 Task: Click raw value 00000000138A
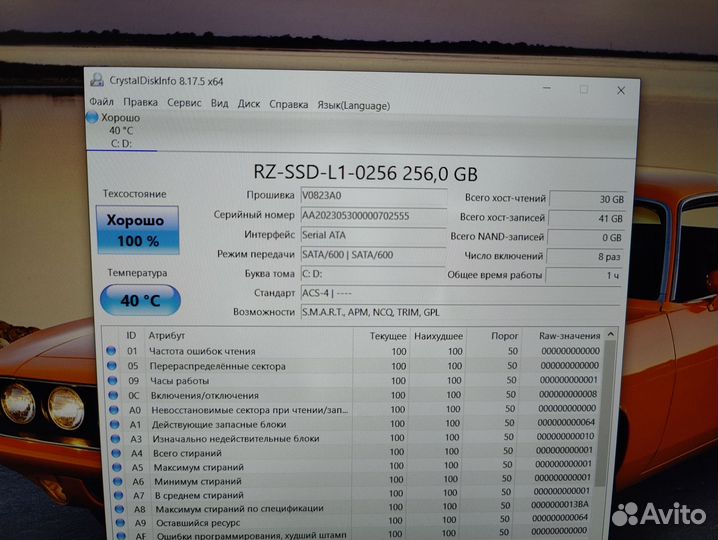click(x=560, y=504)
